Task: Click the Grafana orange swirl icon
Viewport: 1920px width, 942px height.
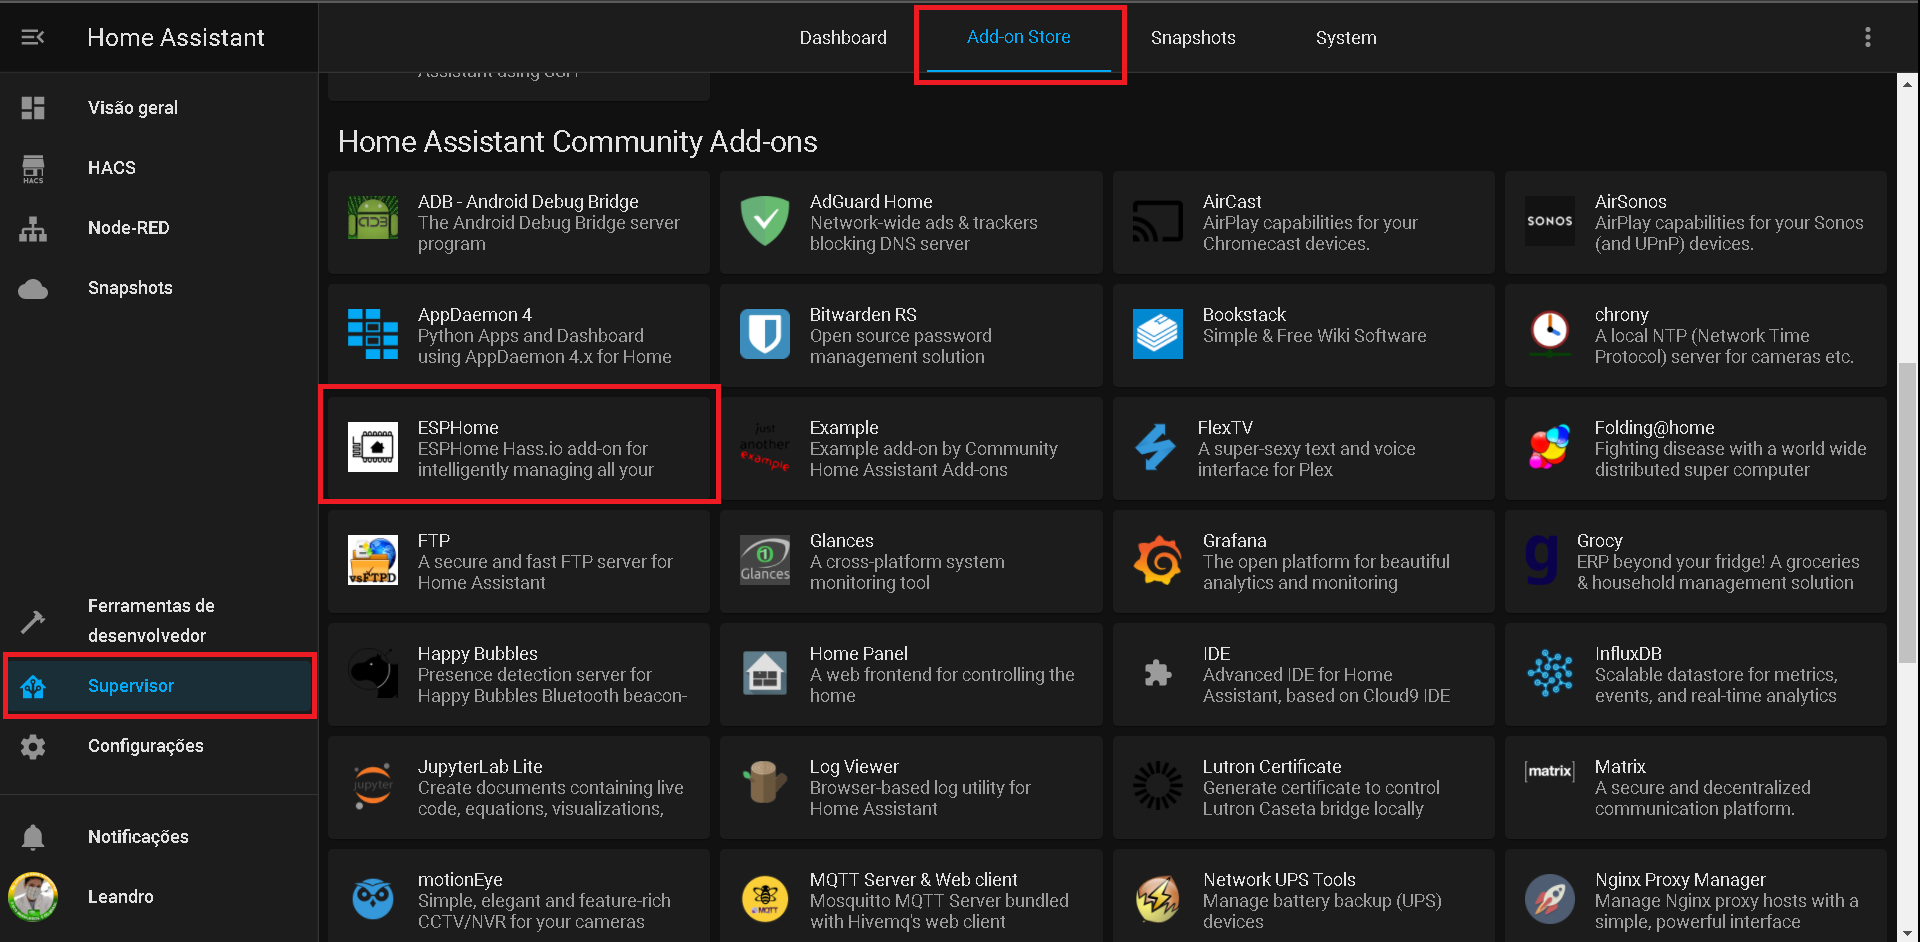Action: click(x=1158, y=561)
